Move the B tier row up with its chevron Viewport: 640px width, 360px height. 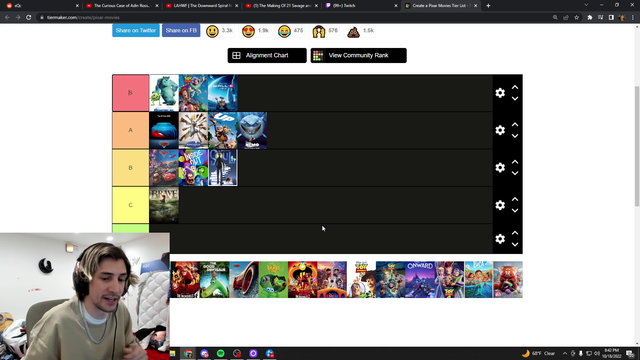tap(515, 162)
